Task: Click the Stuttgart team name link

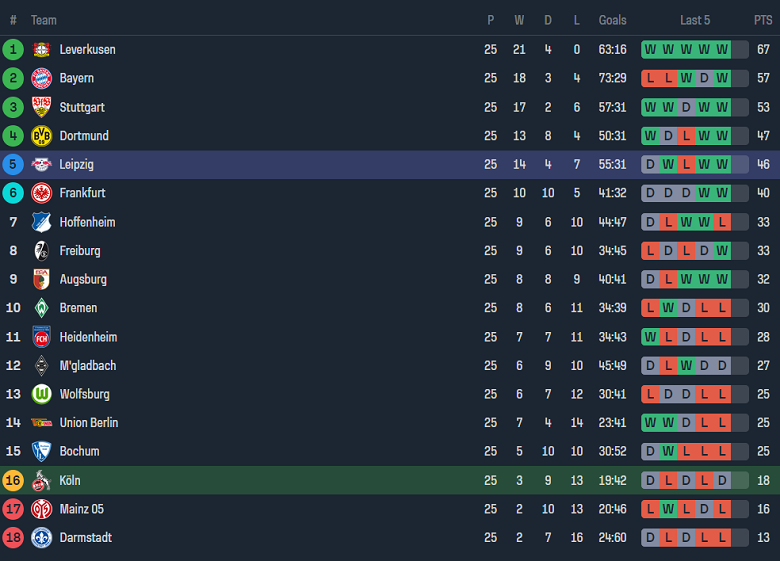Action: tap(82, 107)
